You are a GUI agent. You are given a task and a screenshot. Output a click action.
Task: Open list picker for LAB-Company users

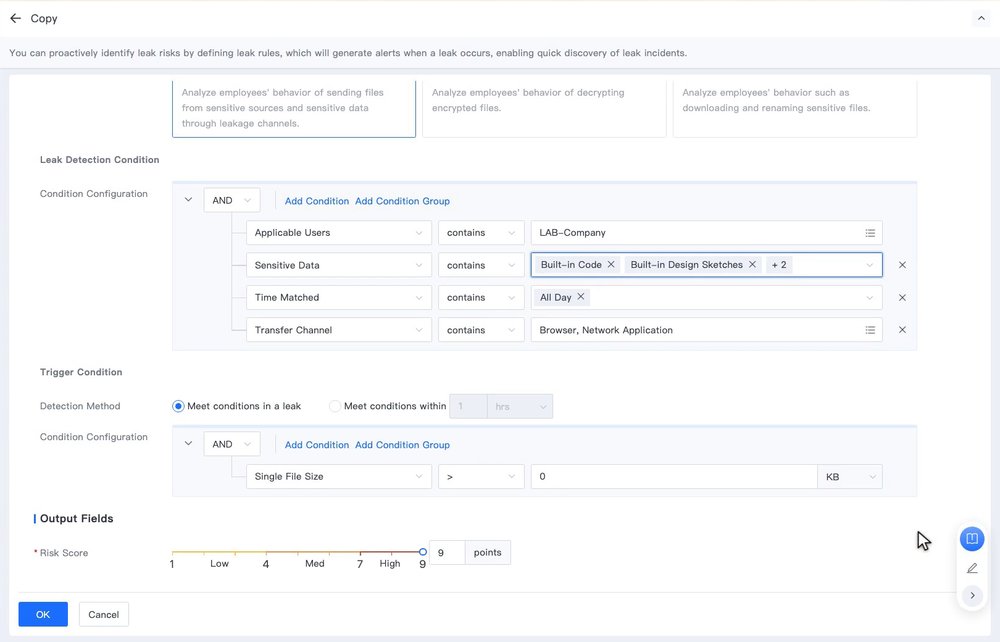click(870, 233)
